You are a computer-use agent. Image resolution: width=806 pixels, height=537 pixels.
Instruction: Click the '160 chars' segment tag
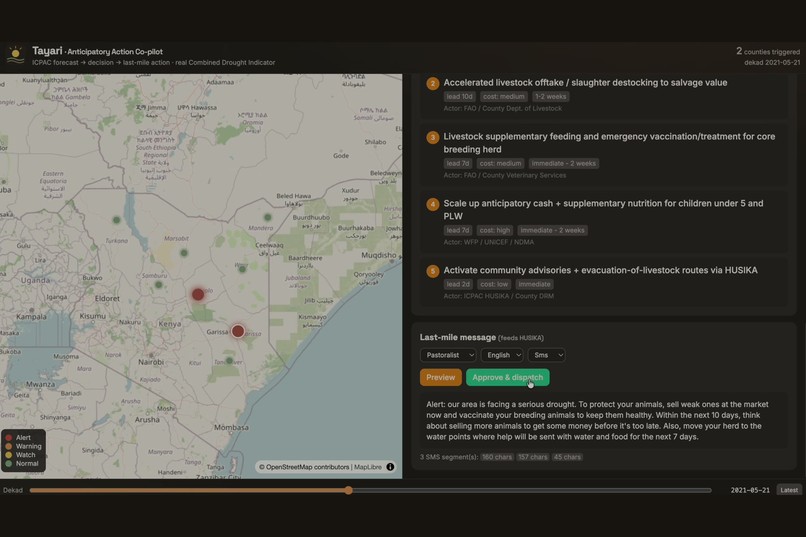pyautogui.click(x=497, y=457)
